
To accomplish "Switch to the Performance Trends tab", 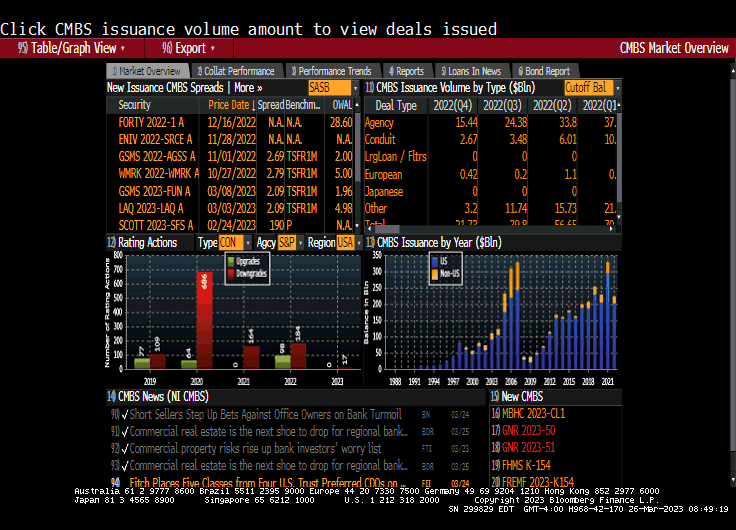I will point(334,71).
